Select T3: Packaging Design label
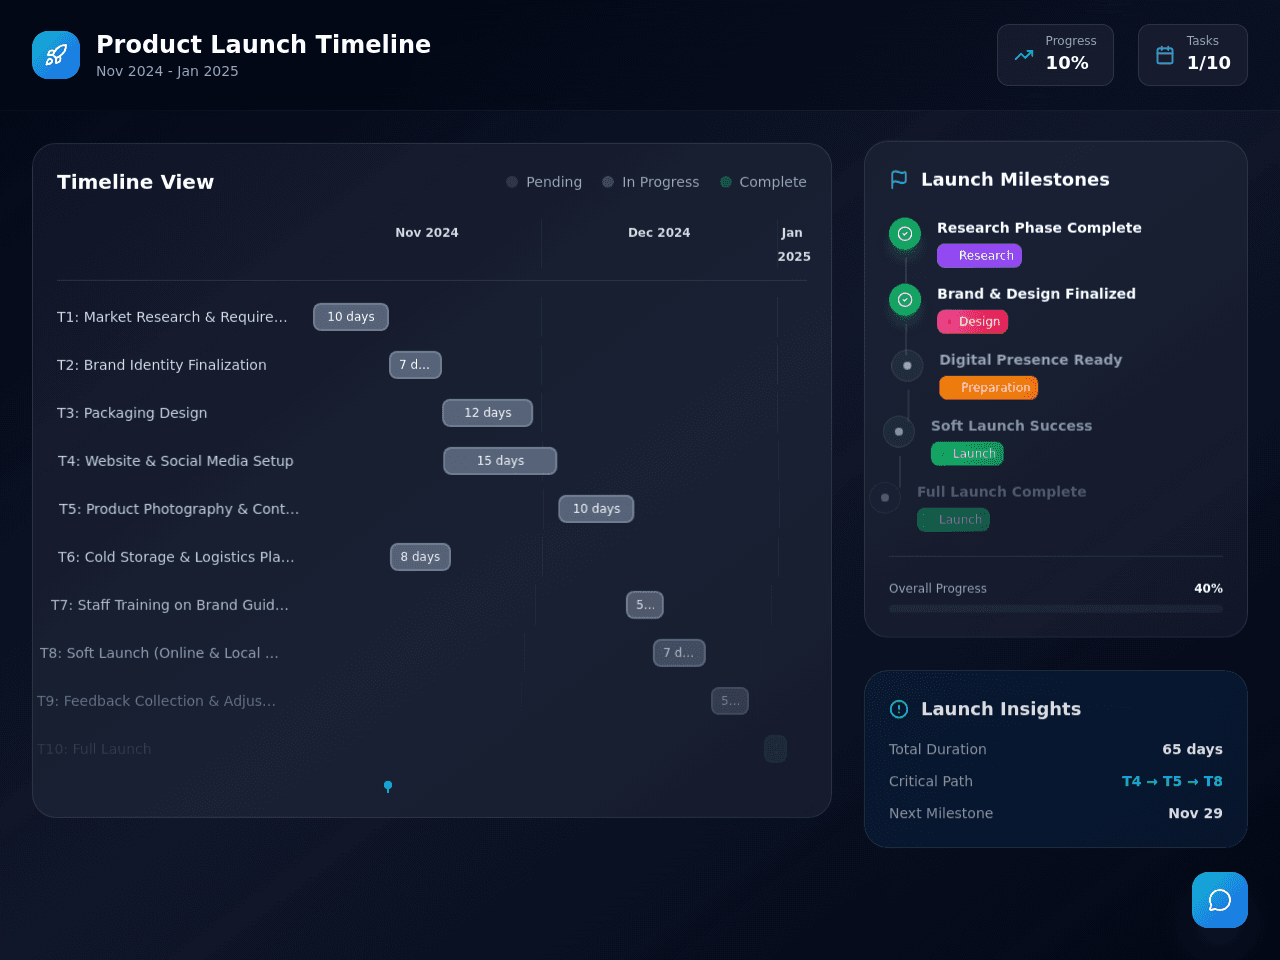Screen dimensions: 1280x960 (132, 413)
